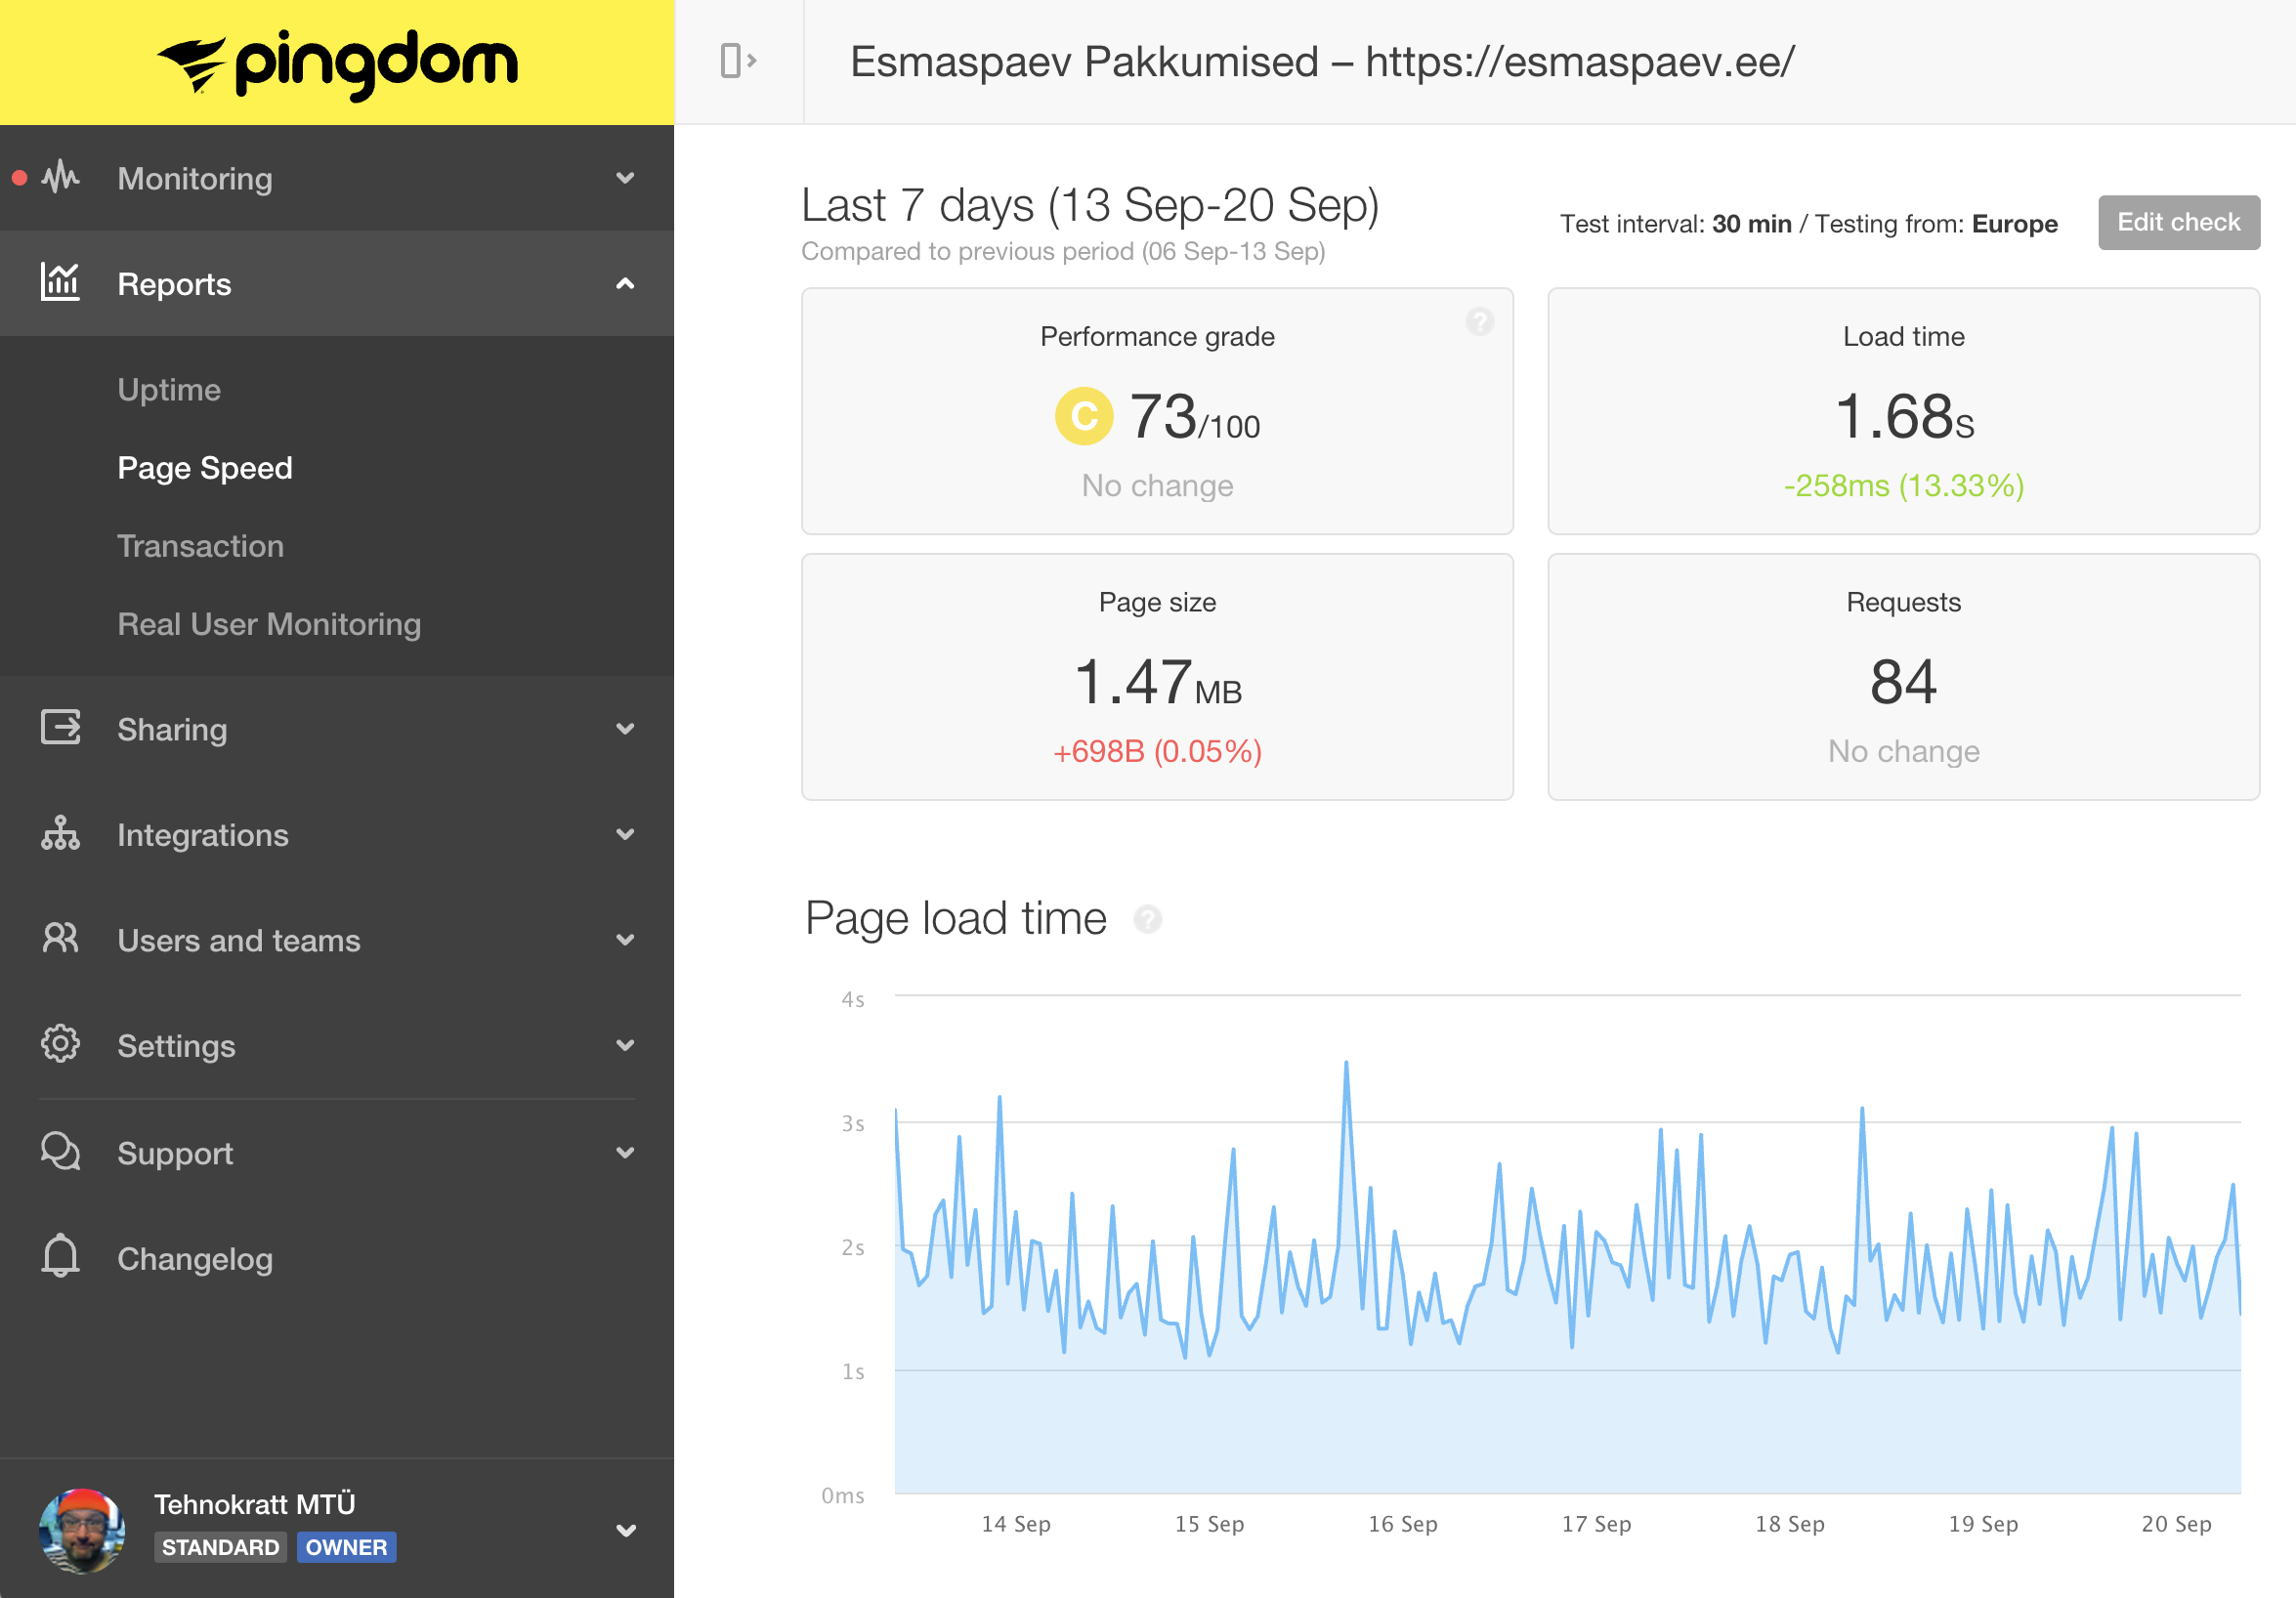This screenshot has height=1598, width=2296.
Task: Click the 14 Sep axis label
Action: click(x=1016, y=1523)
